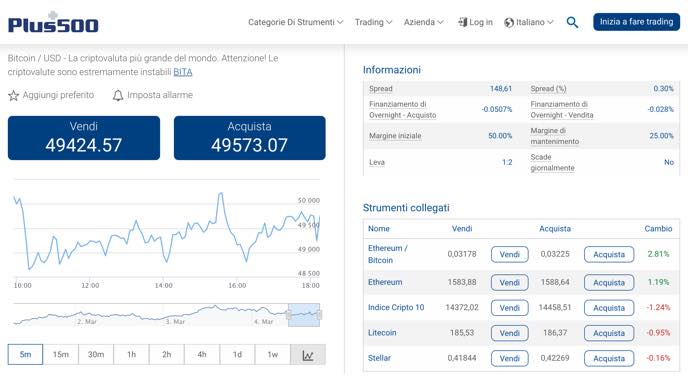Open the chart type icon button
The width and height of the screenshot is (688, 380).
308,355
